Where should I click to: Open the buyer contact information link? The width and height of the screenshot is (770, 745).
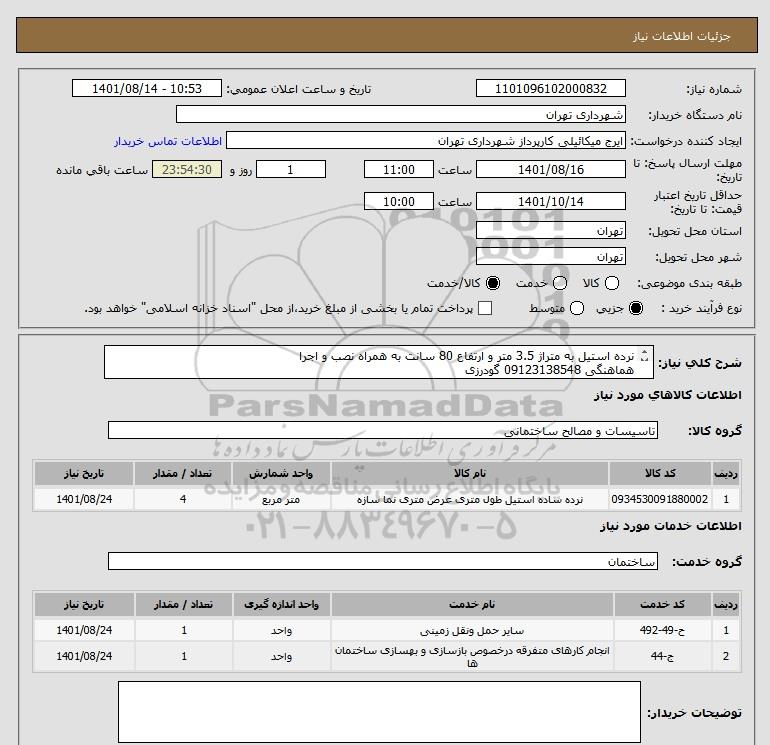(x=168, y=141)
